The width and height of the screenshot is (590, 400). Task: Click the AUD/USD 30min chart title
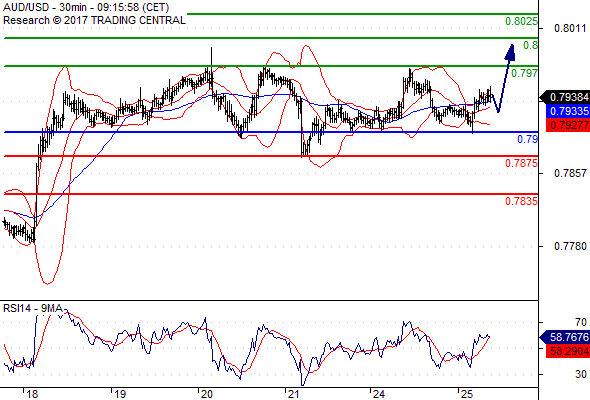coord(86,7)
